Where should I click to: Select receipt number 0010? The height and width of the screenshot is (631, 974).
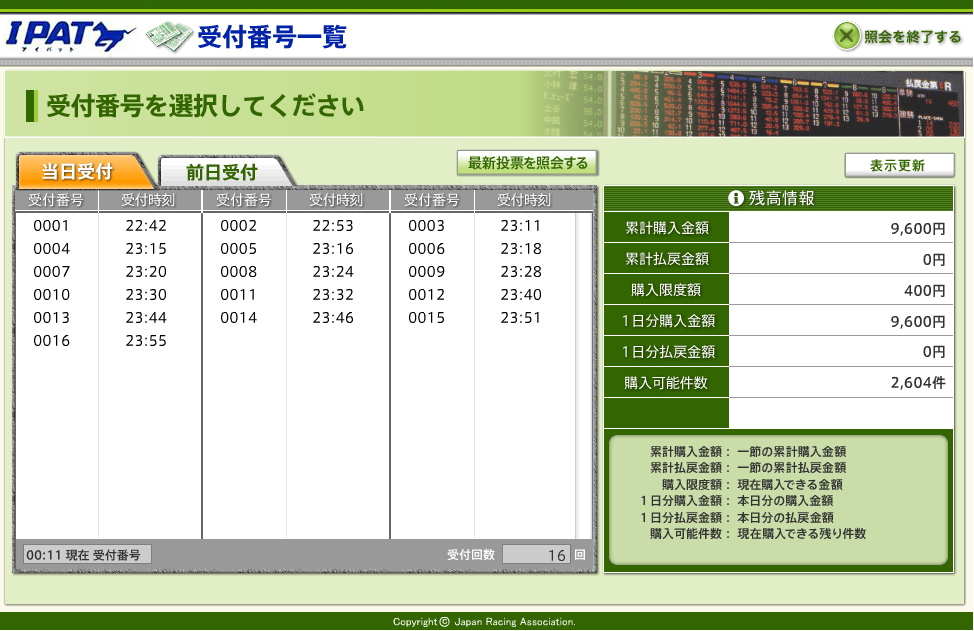point(52,295)
